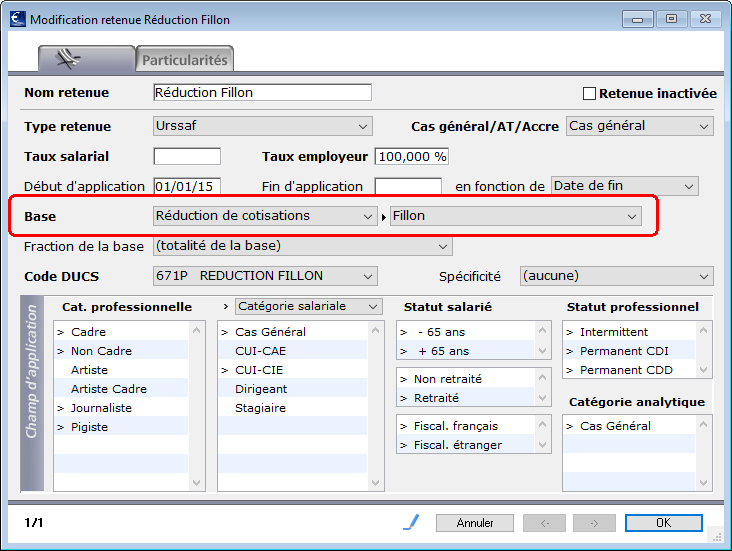Image resolution: width=732 pixels, height=551 pixels.
Task: Open the Code DUCS dropdown
Action: click(265, 276)
